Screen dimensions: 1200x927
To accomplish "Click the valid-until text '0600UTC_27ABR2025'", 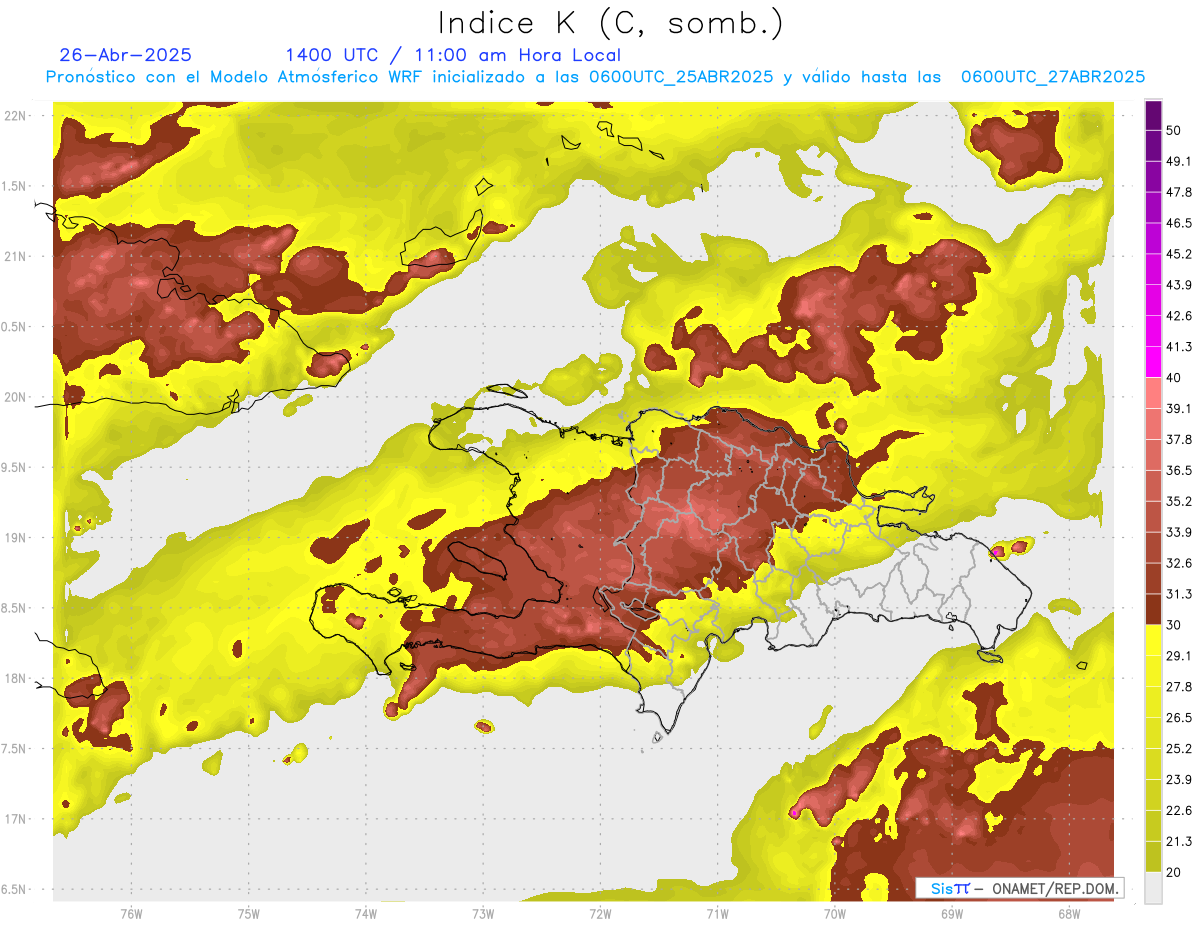I will click(1053, 77).
